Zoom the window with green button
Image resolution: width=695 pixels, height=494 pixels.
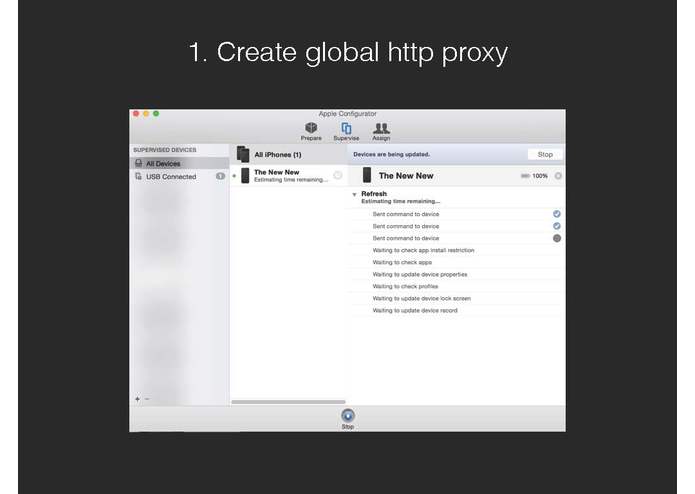156,114
